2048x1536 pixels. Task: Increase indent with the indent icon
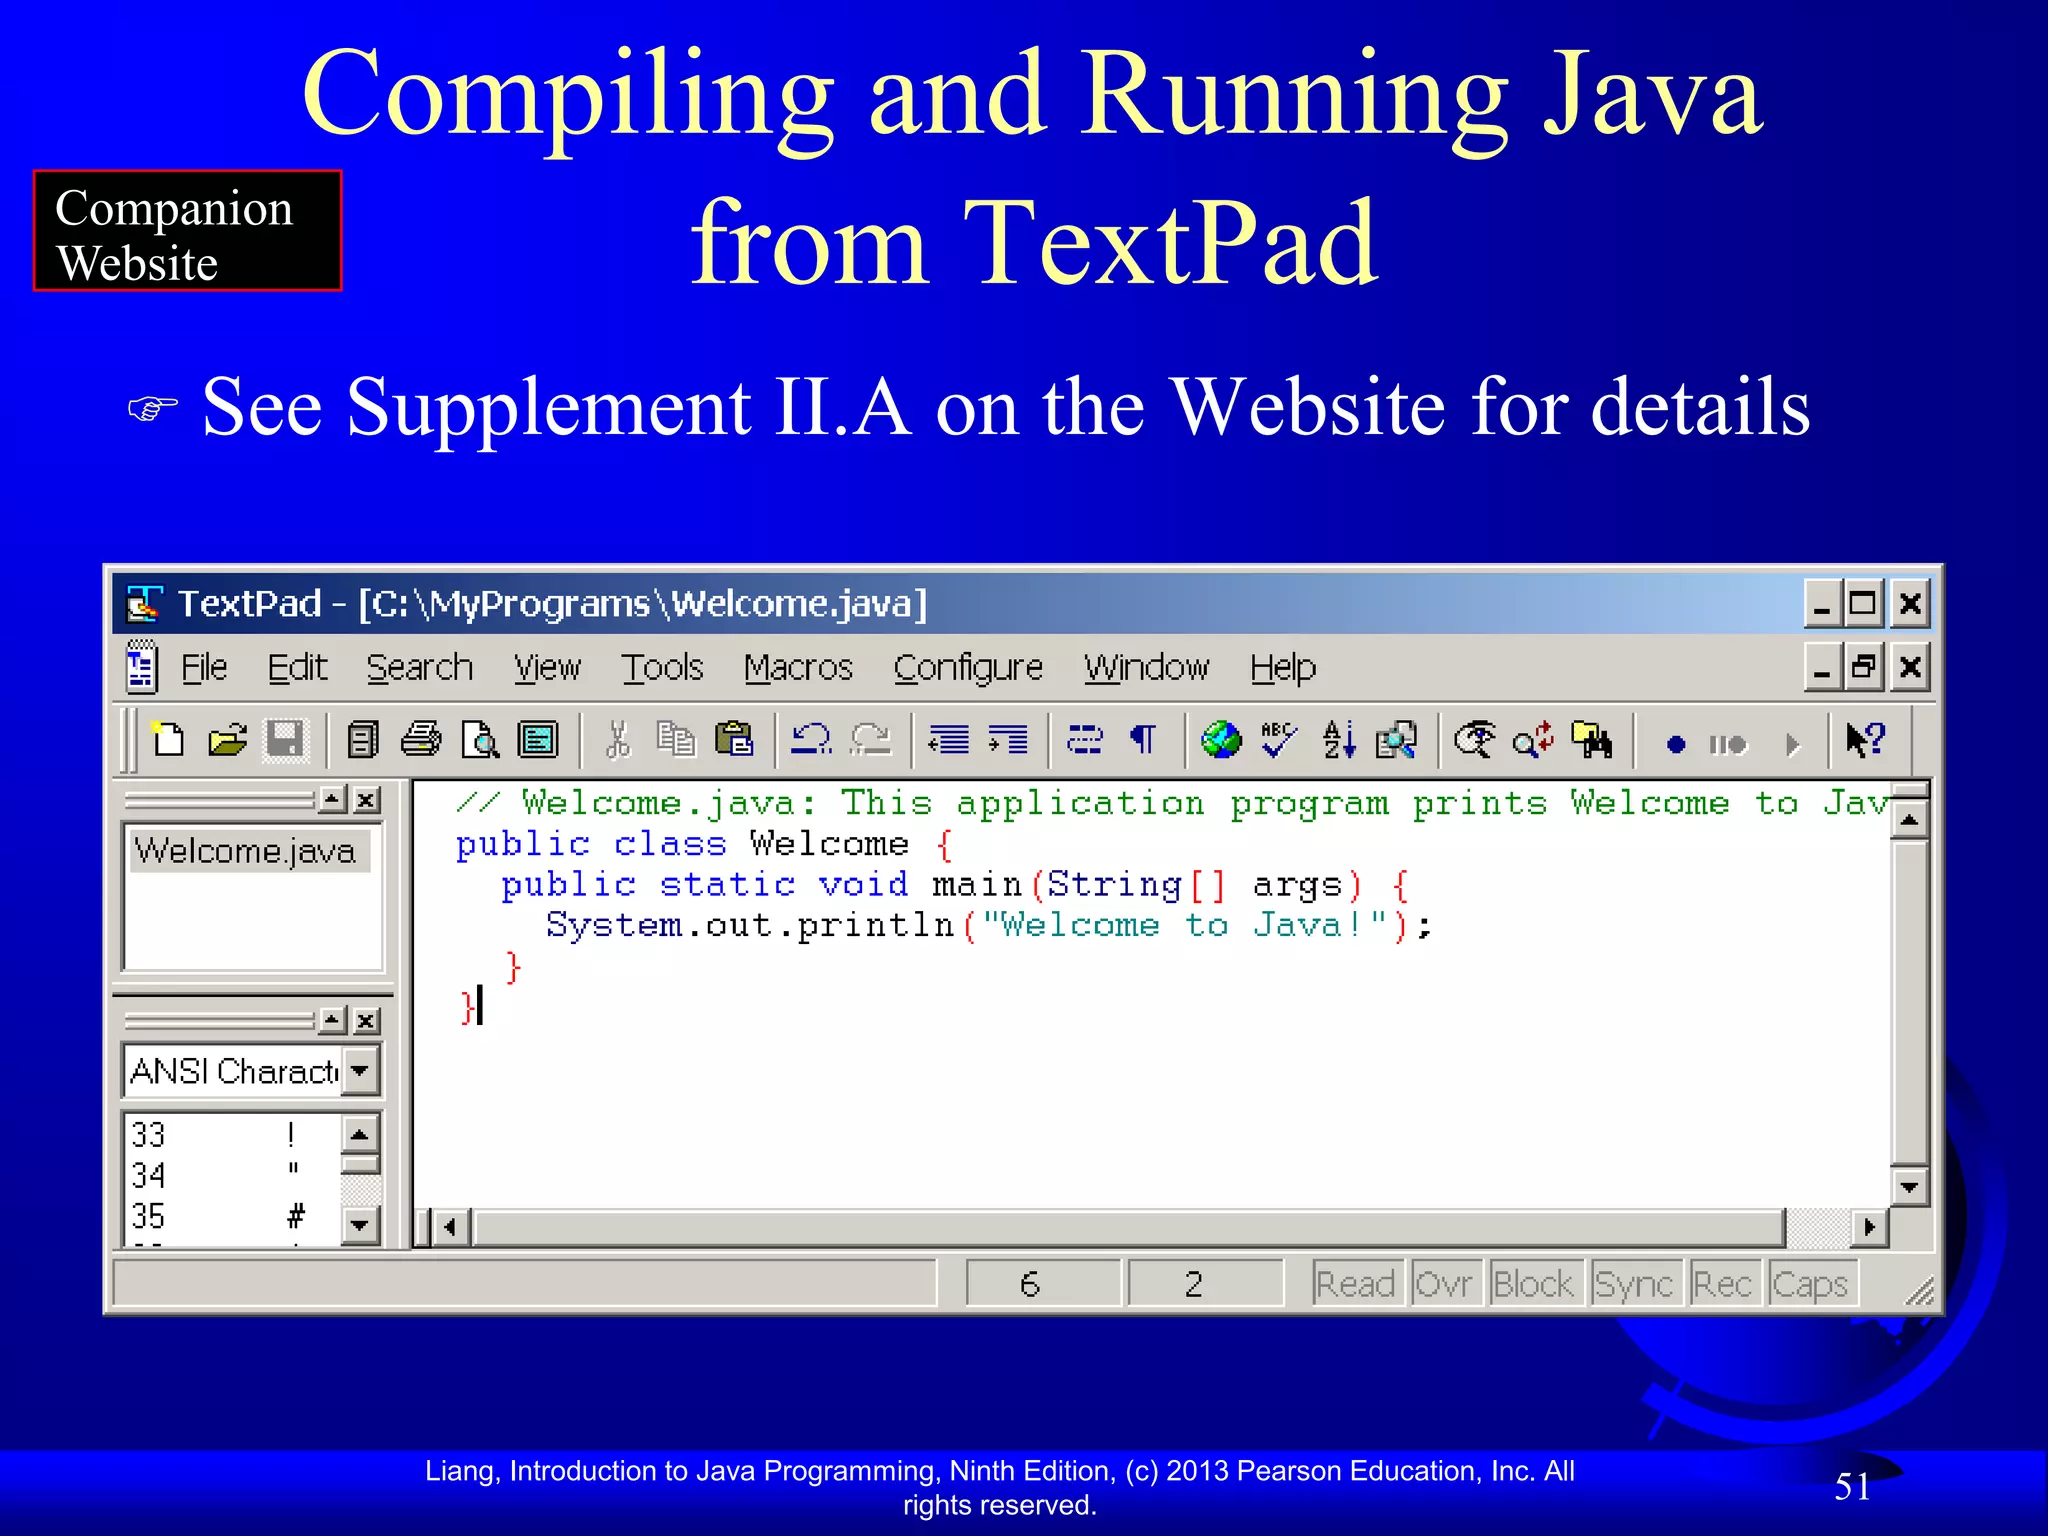tap(1007, 741)
